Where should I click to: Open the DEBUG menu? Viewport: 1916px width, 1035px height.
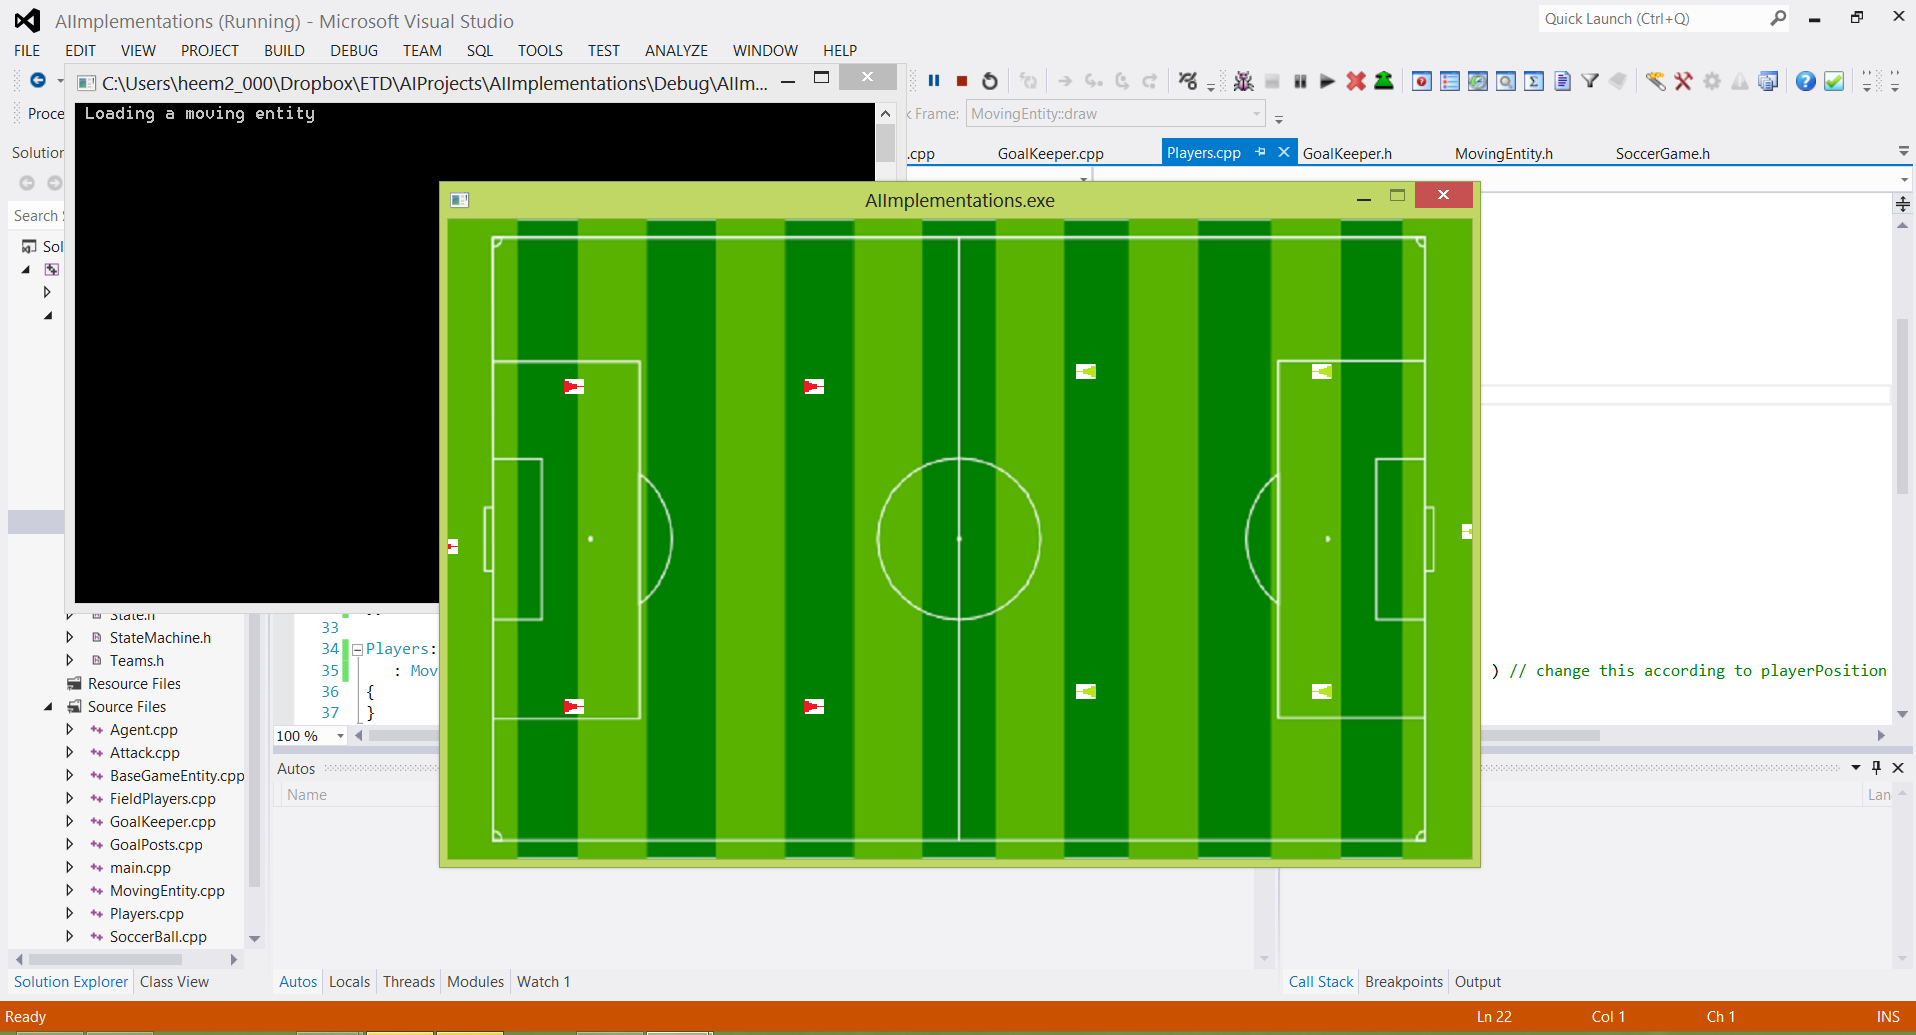(x=354, y=50)
